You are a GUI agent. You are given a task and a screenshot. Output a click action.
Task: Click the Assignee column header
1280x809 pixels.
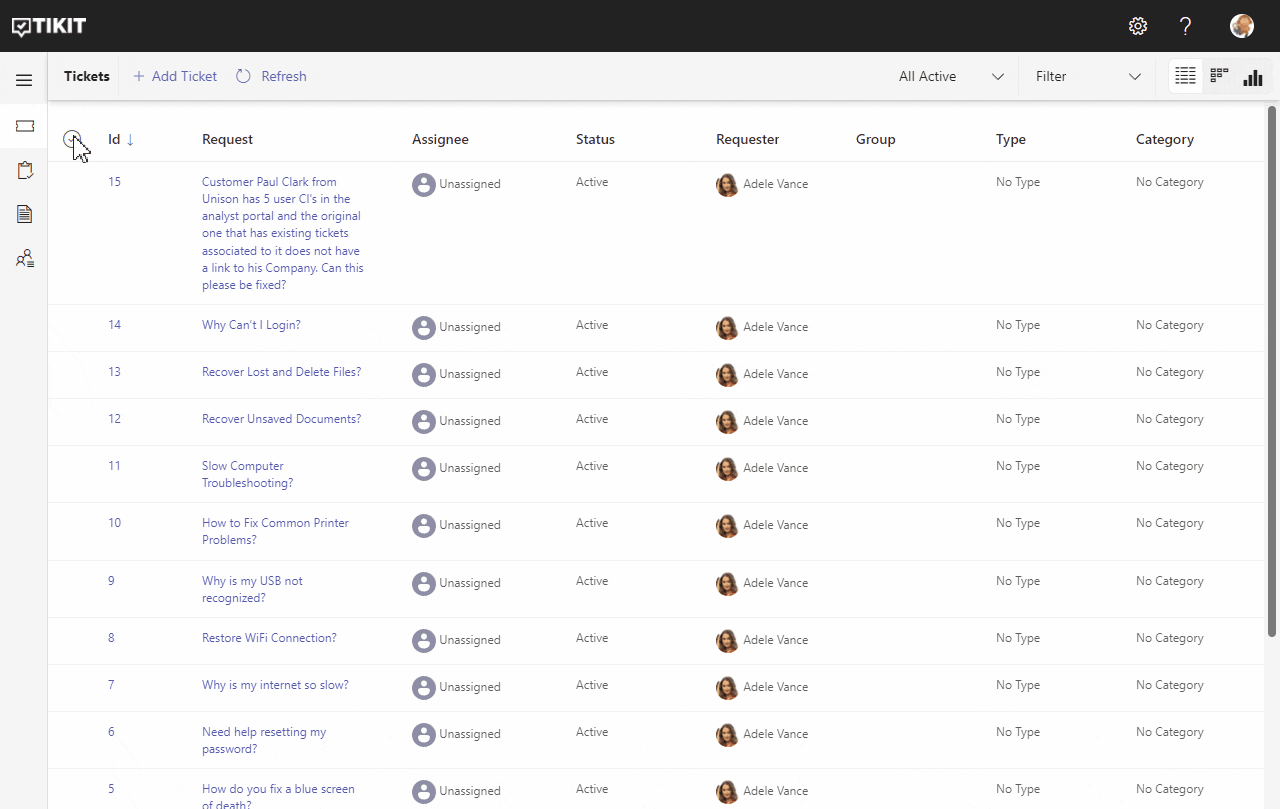[x=440, y=140]
